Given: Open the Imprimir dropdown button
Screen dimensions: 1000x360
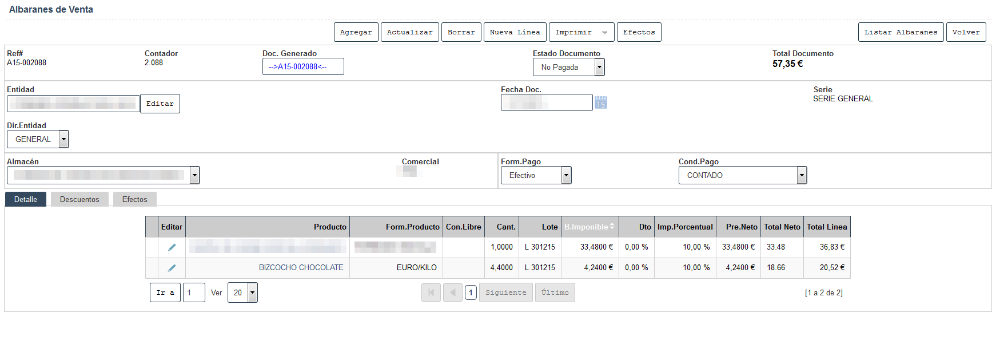Looking at the screenshot, I should pyautogui.click(x=582, y=33).
